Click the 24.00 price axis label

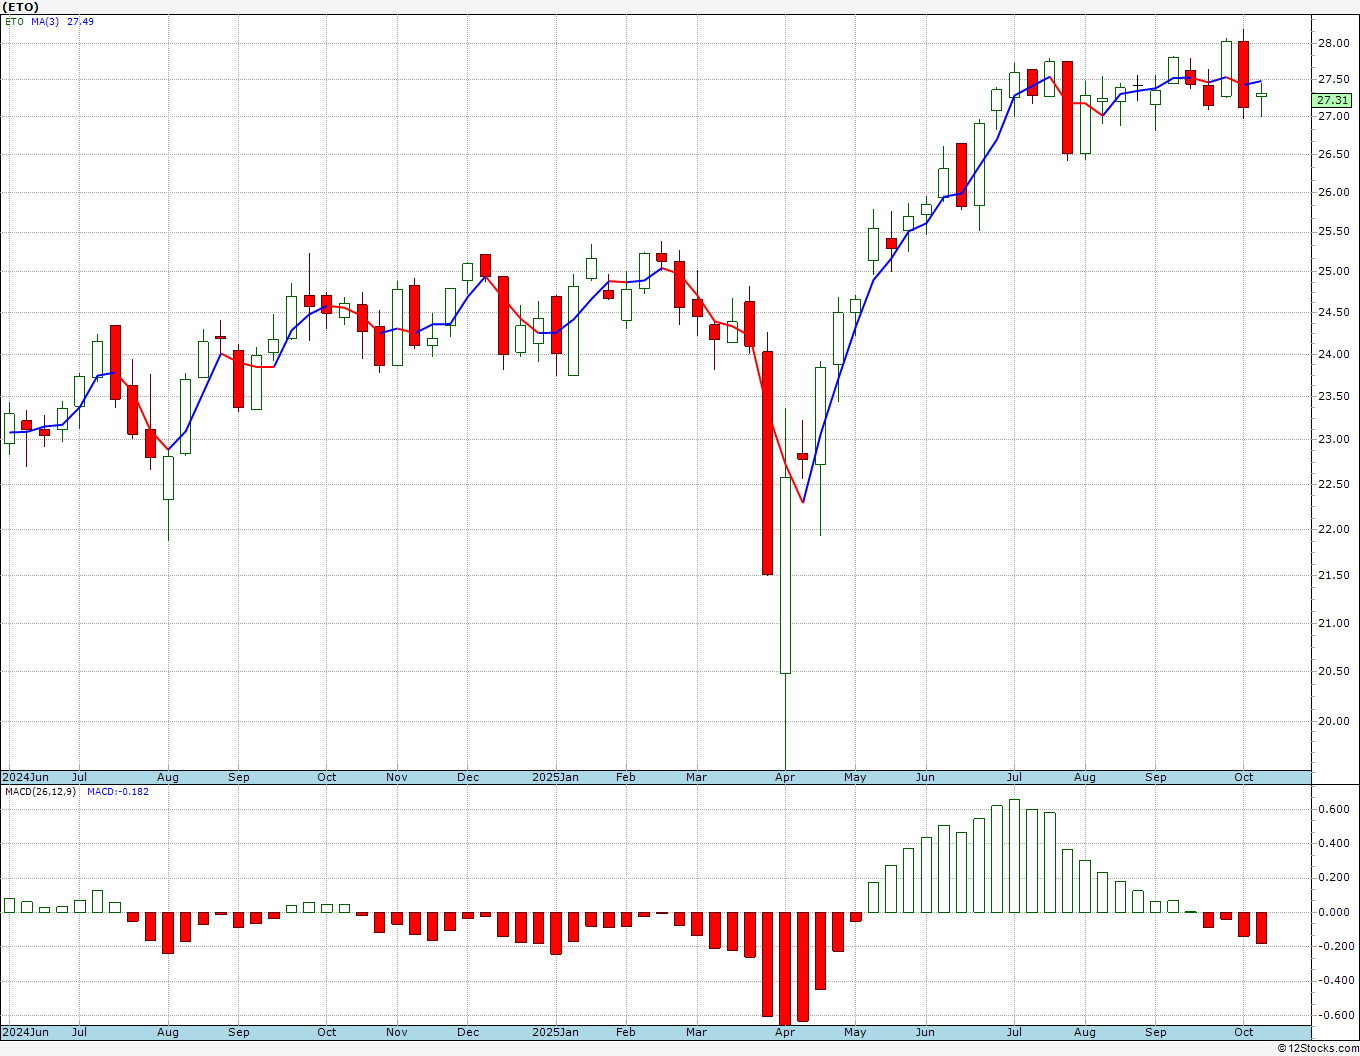pyautogui.click(x=1332, y=354)
